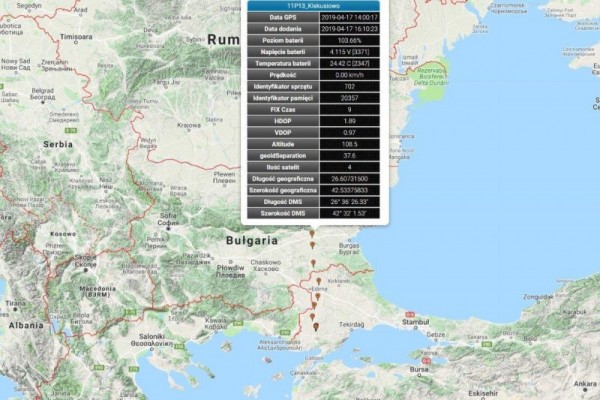Click the altitude value 108.5
600x400 pixels.
point(349,144)
